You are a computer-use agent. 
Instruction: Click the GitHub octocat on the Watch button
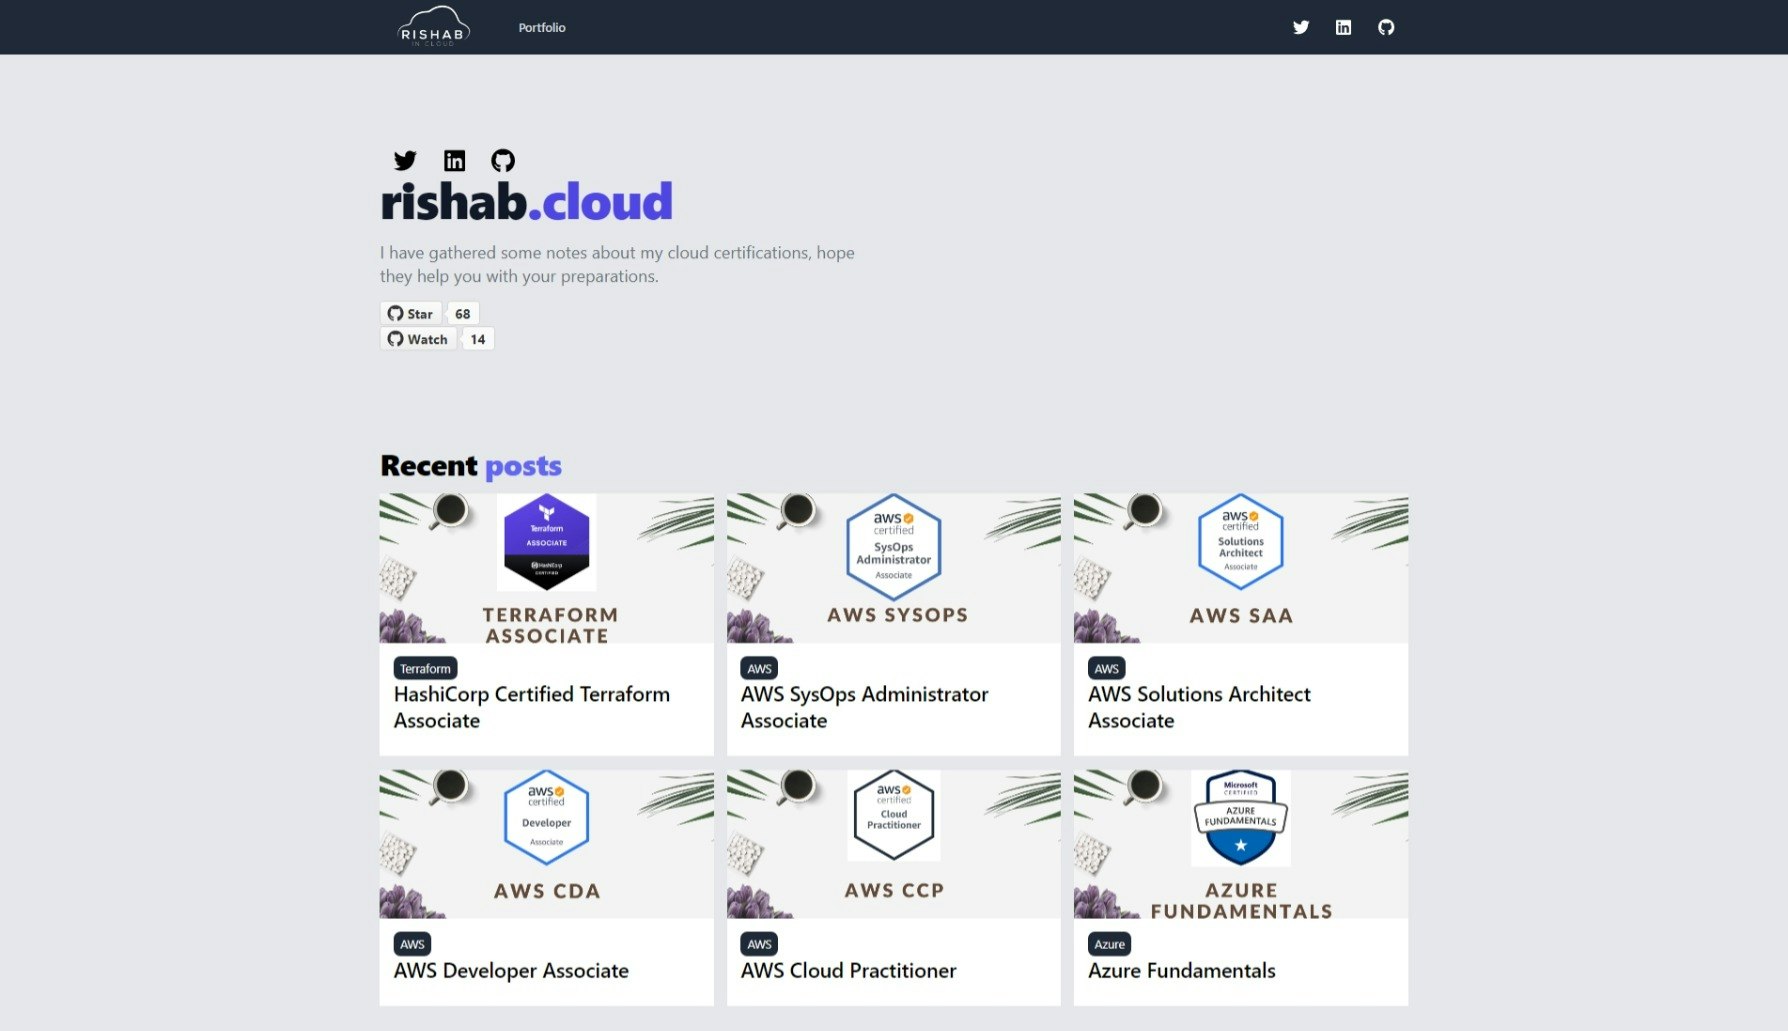(396, 338)
